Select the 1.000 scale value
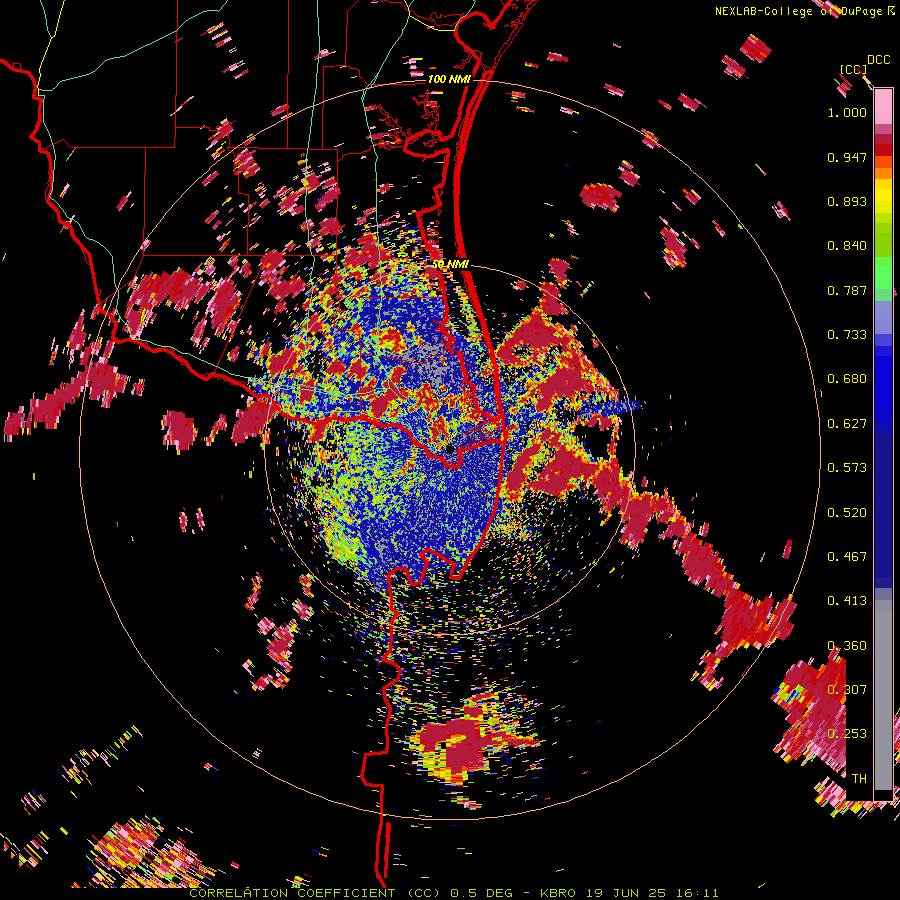Screen dimensions: 900x900 coord(847,112)
